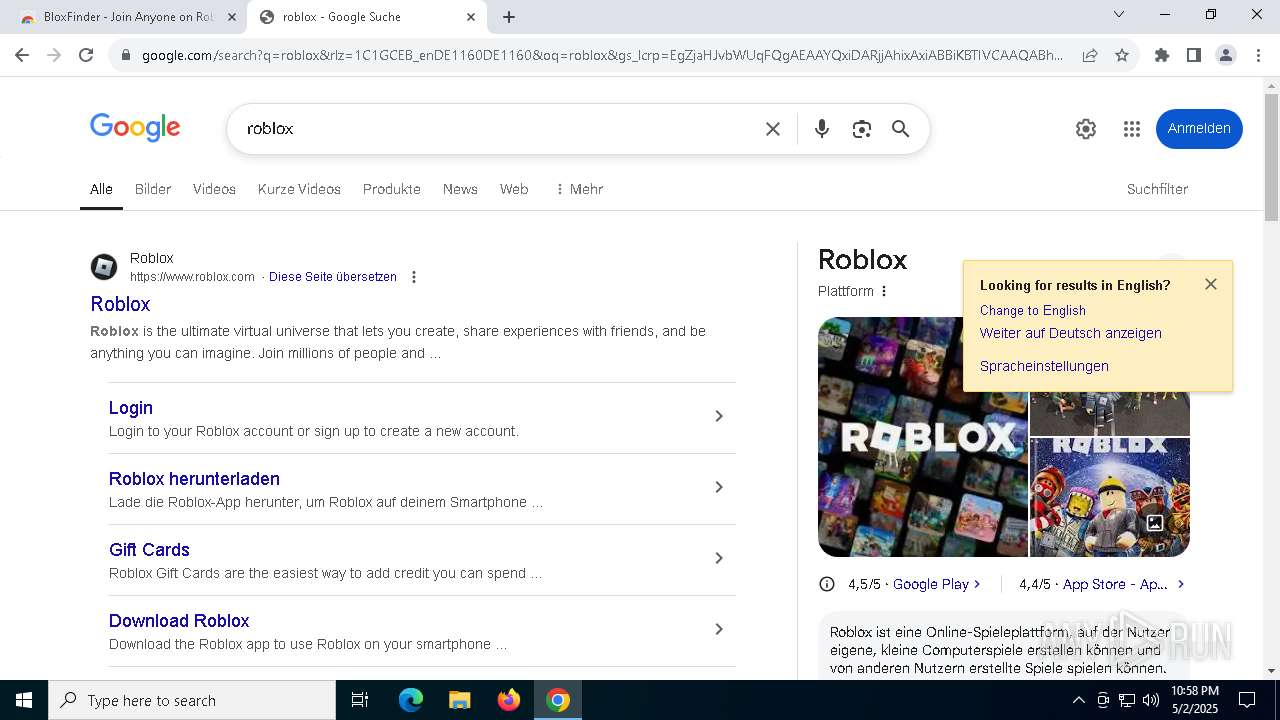Click the magnifier search submit icon
Screen dimensions: 1280x720
coord(901,129)
